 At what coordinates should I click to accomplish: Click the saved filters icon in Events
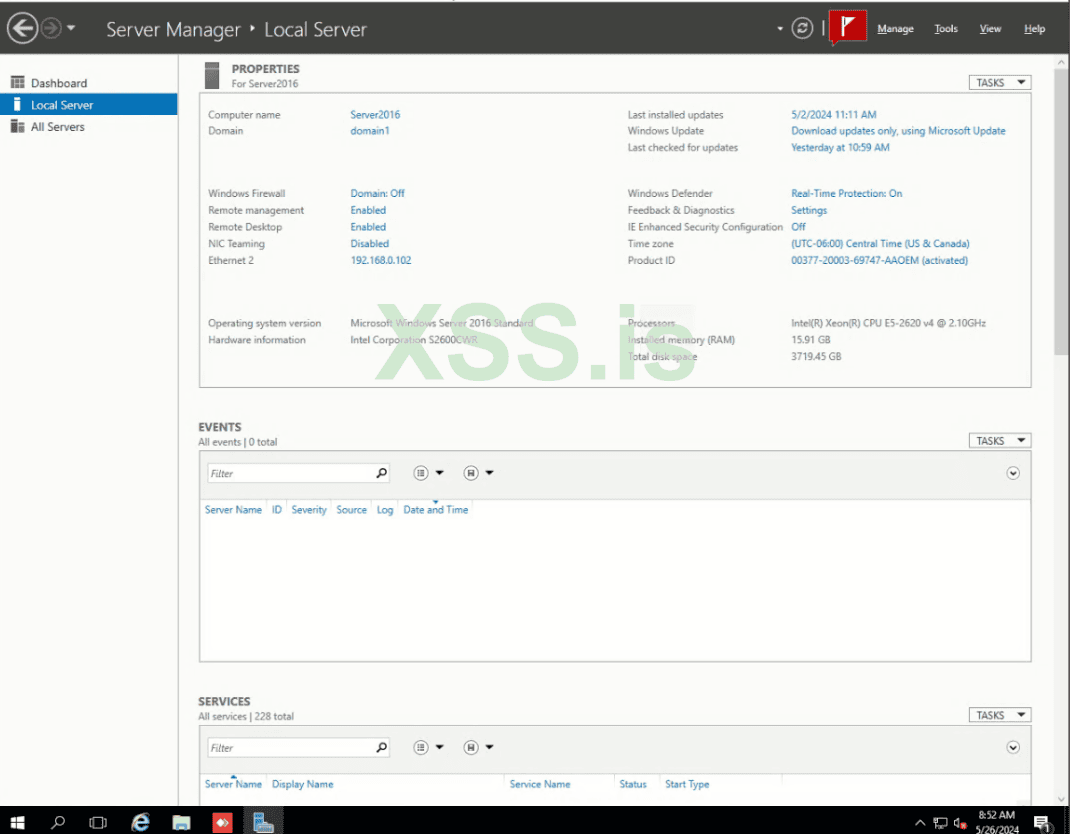[x=468, y=472]
